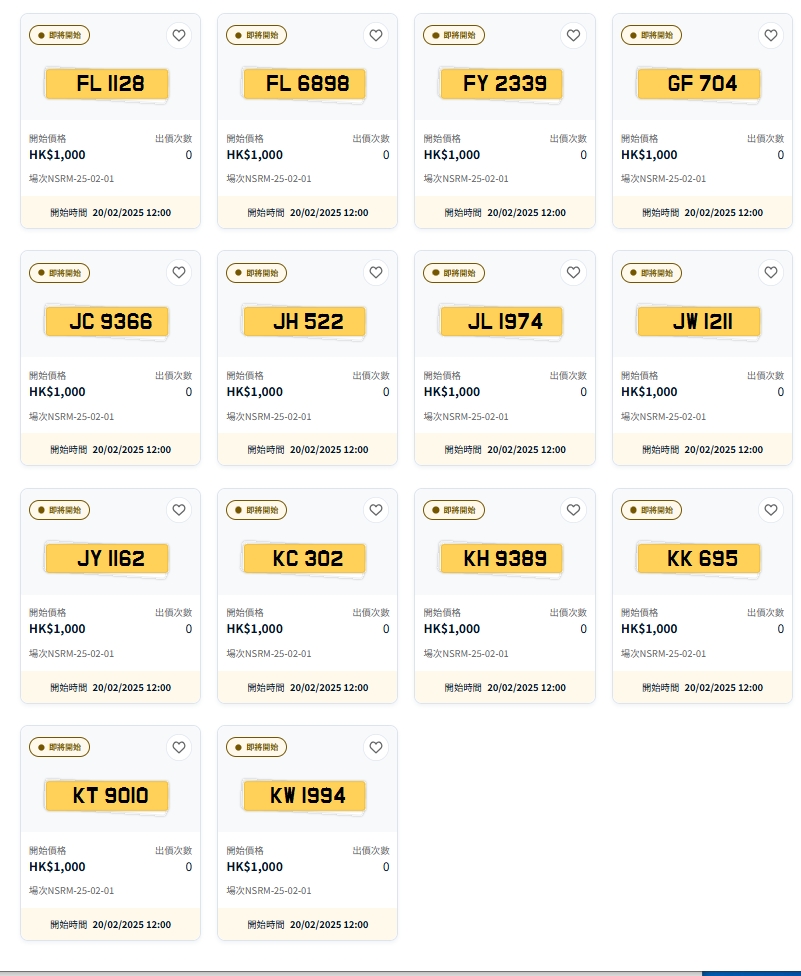Toggle heart on KH 9389 card

click(x=573, y=510)
